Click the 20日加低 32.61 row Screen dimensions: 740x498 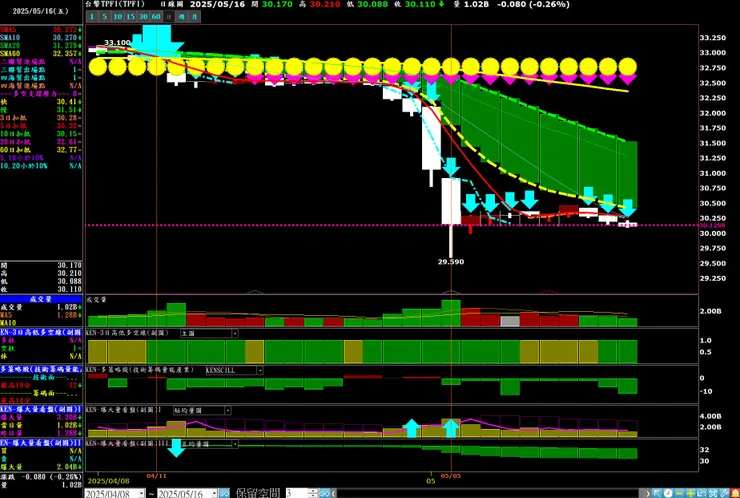click(x=41, y=142)
